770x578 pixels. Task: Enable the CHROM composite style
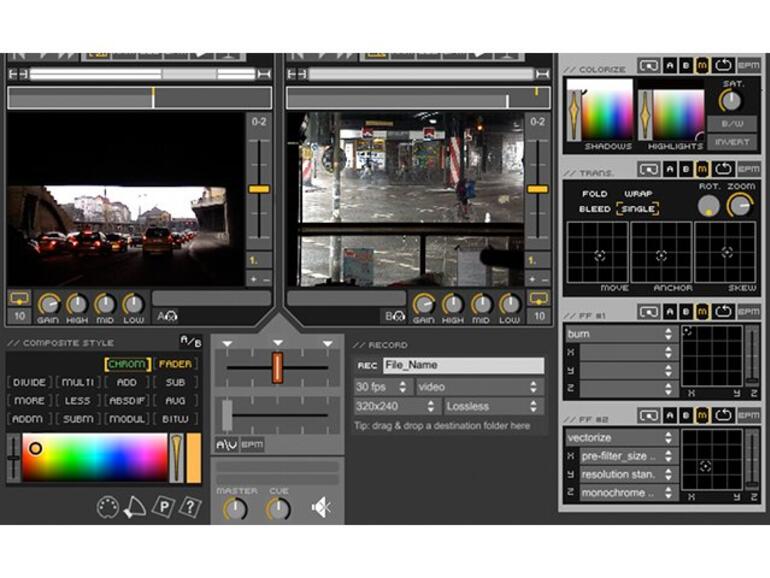click(x=127, y=364)
